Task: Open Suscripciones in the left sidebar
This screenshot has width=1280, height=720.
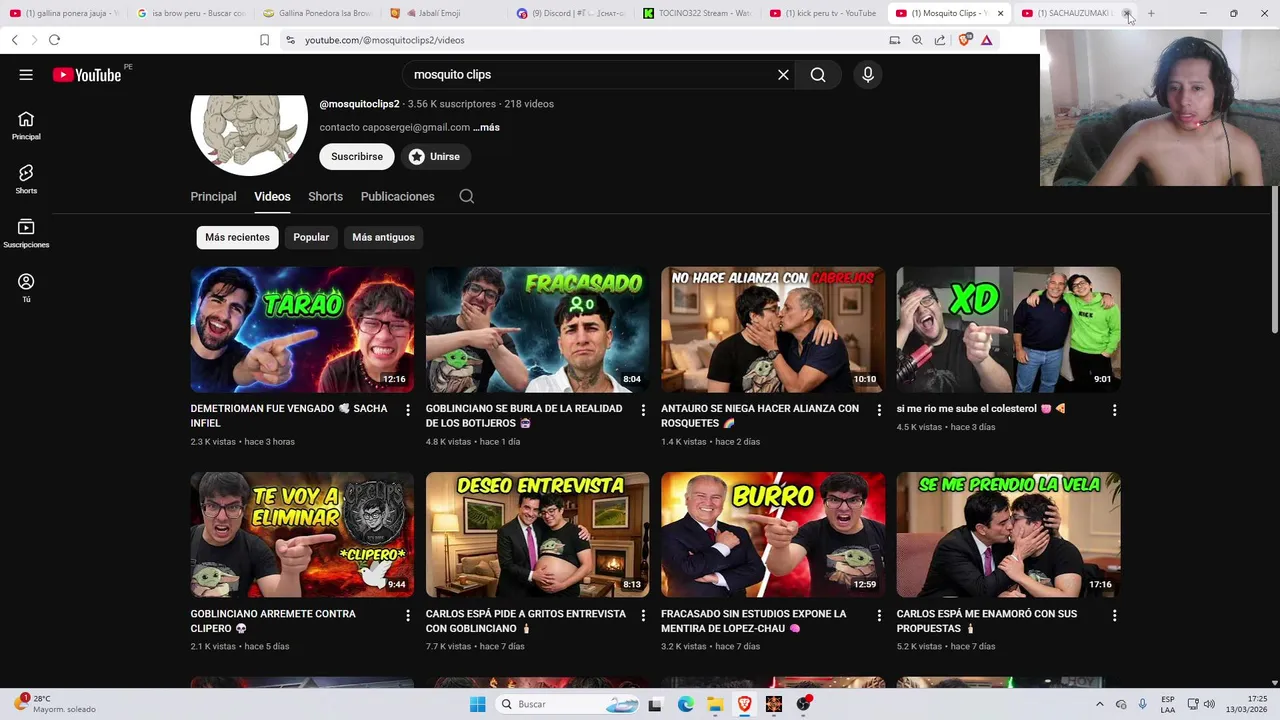Action: (x=26, y=233)
